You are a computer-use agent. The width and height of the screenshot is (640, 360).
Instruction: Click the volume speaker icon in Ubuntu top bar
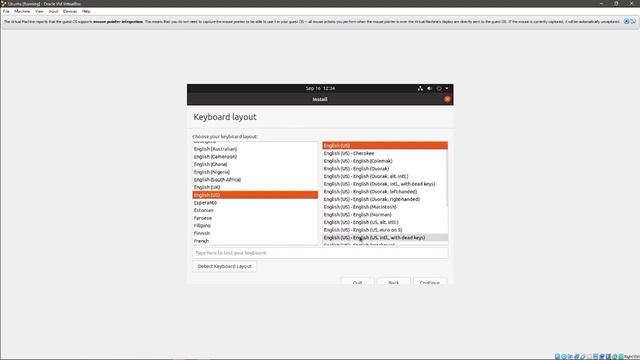coord(429,88)
